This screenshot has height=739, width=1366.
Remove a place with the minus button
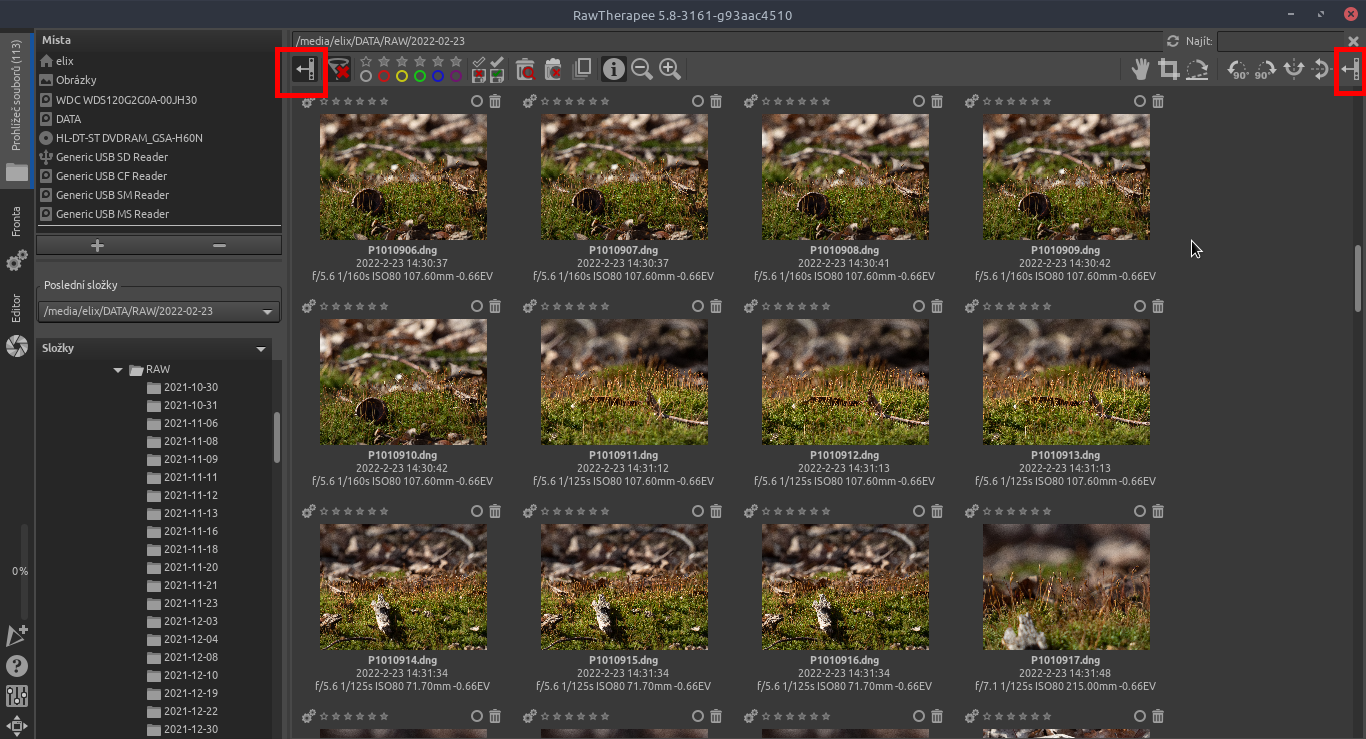220,245
